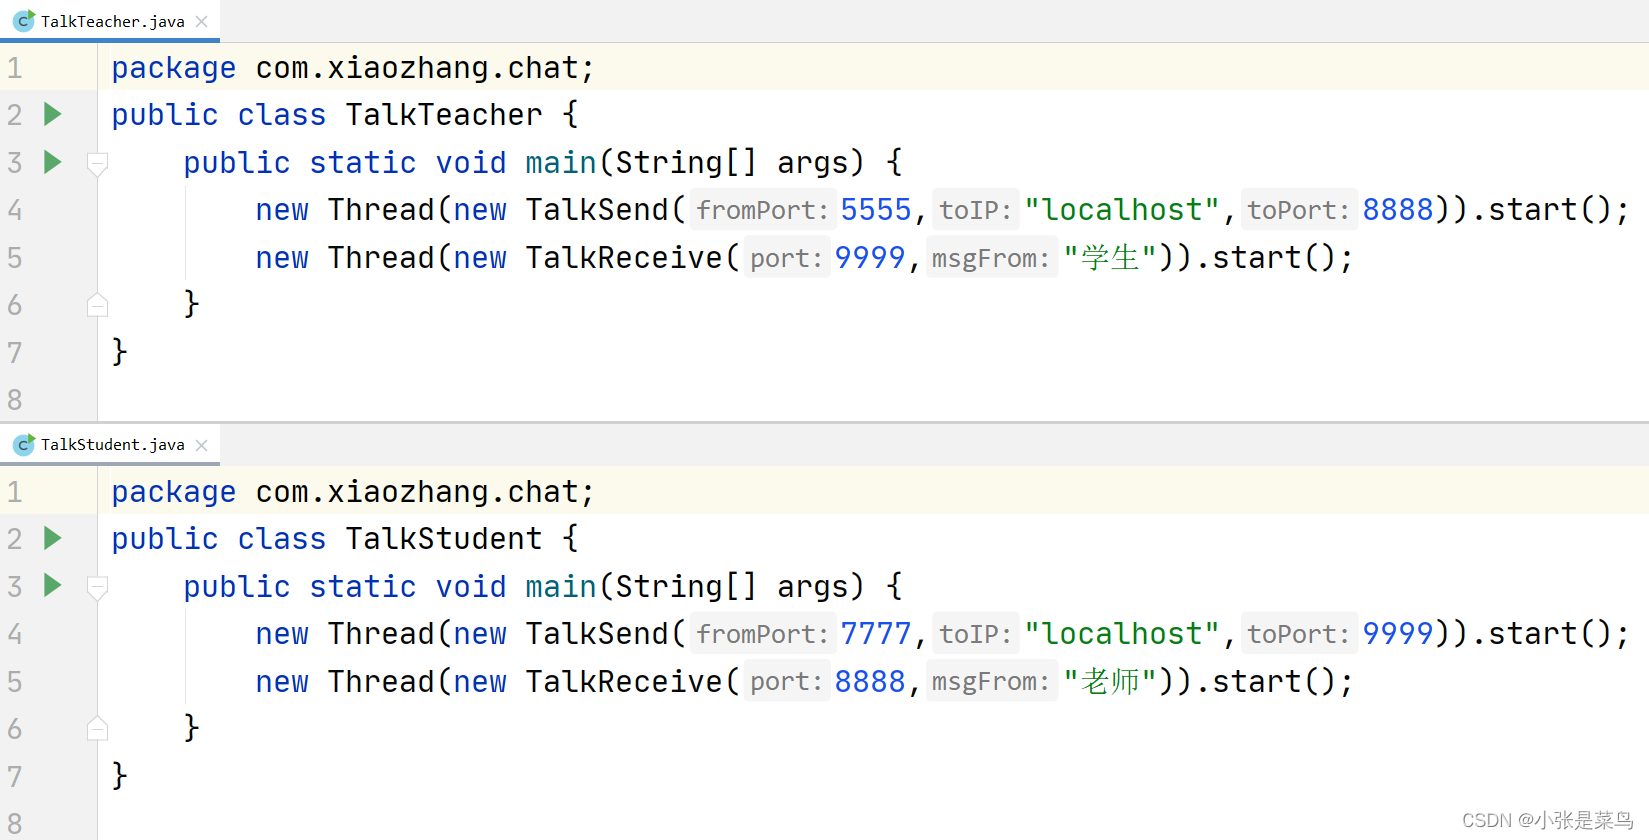The width and height of the screenshot is (1649, 840).
Task: Click package name com.xiaozhang.chat in TalkTeacher
Action: tap(417, 67)
